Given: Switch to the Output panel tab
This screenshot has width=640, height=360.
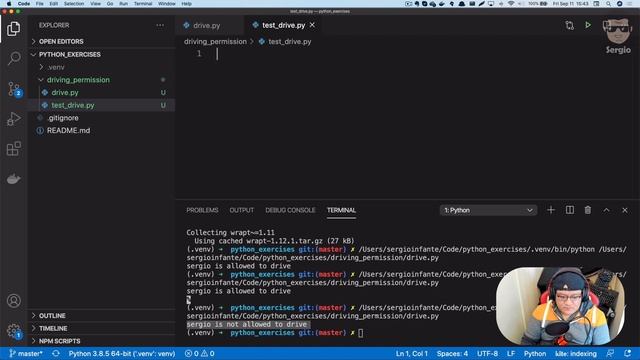Looking at the screenshot, I should coord(242,210).
